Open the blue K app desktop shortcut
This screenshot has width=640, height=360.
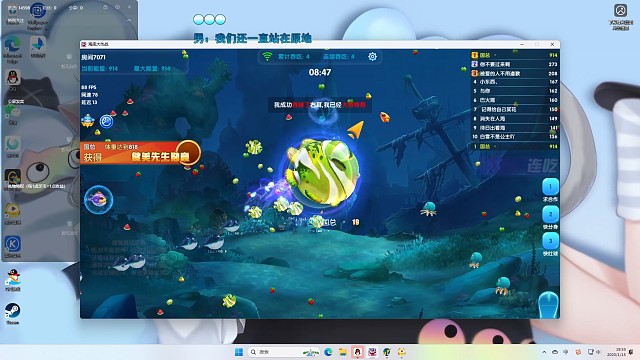click(x=13, y=247)
